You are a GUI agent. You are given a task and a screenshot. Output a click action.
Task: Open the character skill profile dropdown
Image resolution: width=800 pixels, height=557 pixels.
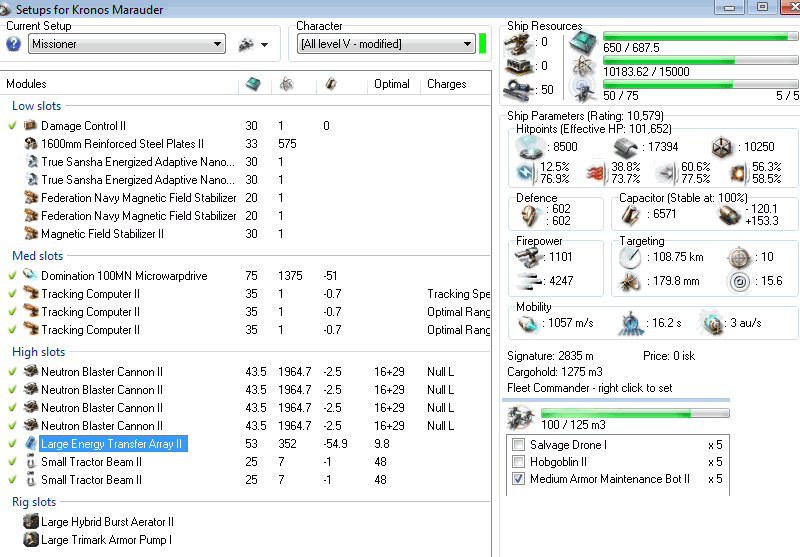tap(386, 44)
